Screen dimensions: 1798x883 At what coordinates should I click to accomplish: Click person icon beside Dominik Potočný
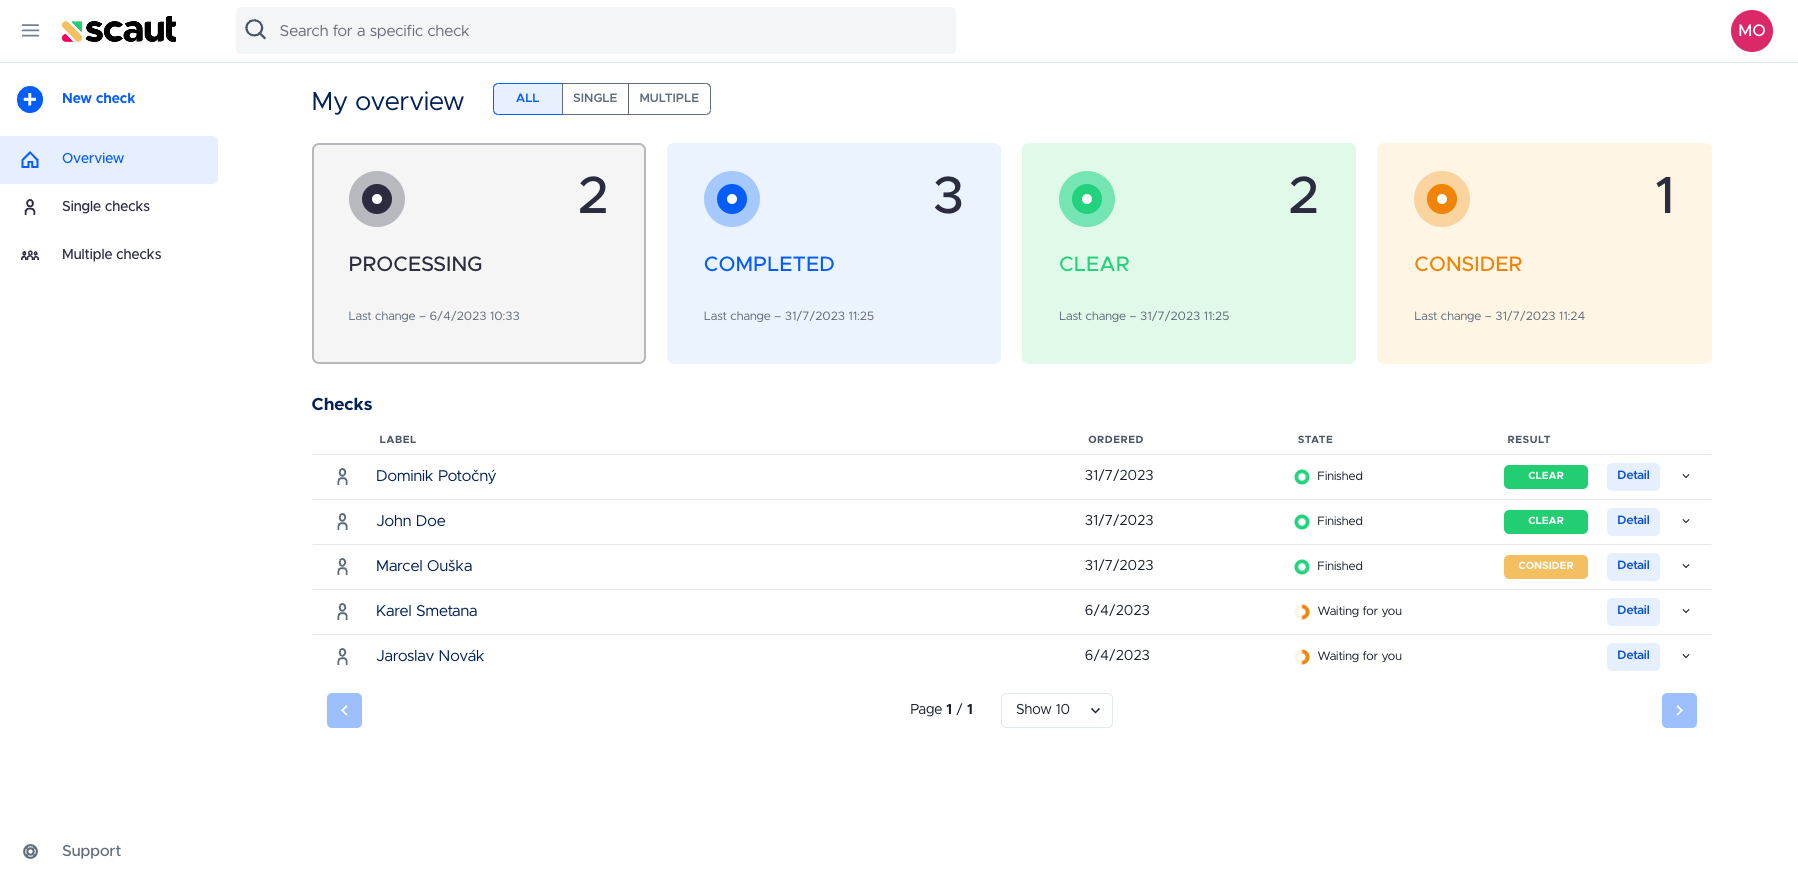click(342, 477)
